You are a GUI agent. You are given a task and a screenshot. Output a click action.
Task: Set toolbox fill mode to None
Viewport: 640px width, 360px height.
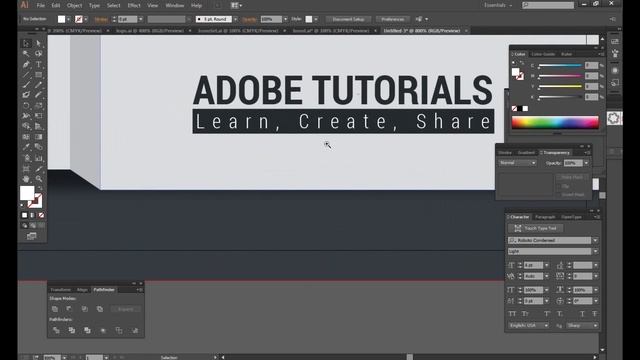[41, 215]
